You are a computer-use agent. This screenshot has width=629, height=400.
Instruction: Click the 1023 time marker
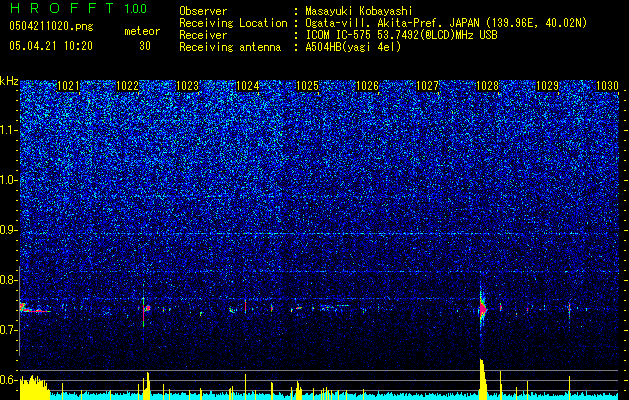[188, 86]
